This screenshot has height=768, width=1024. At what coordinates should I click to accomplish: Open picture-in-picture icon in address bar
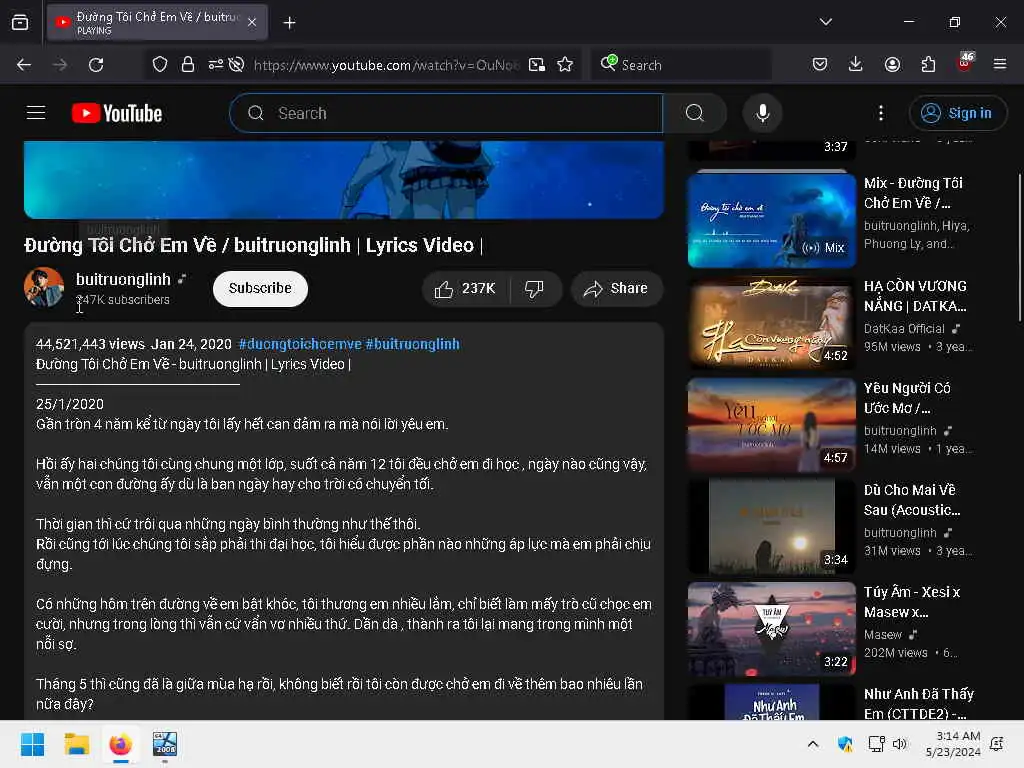click(537, 65)
